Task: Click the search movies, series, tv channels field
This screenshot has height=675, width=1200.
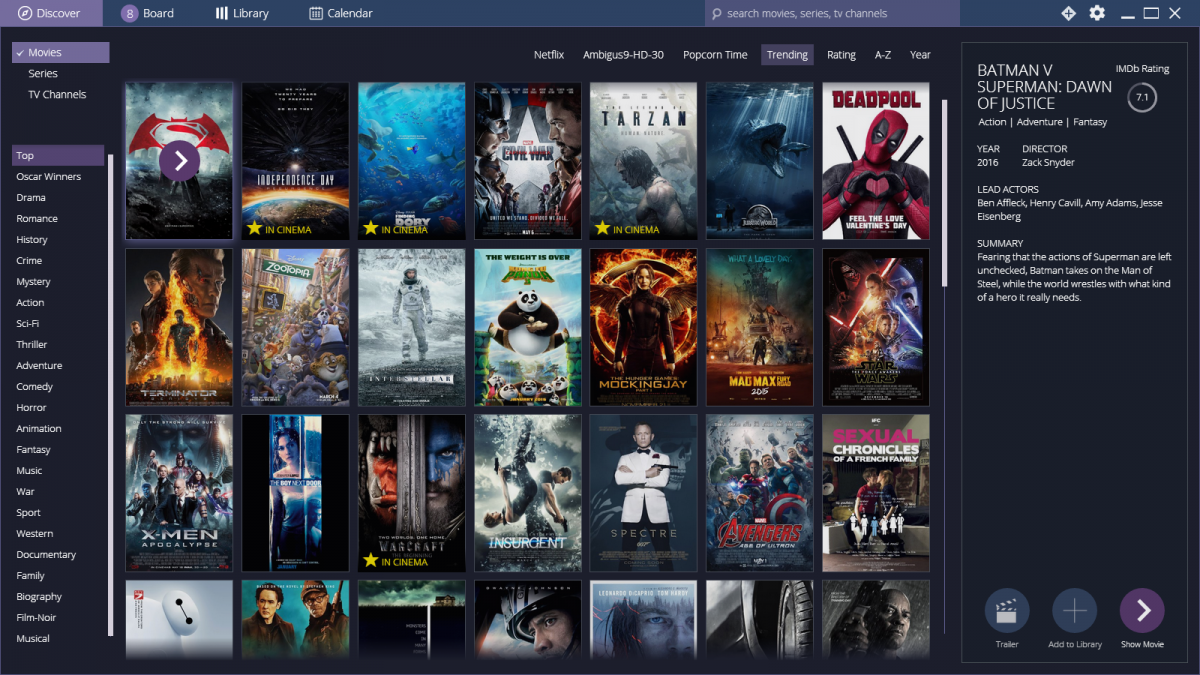Action: pyautogui.click(x=832, y=13)
